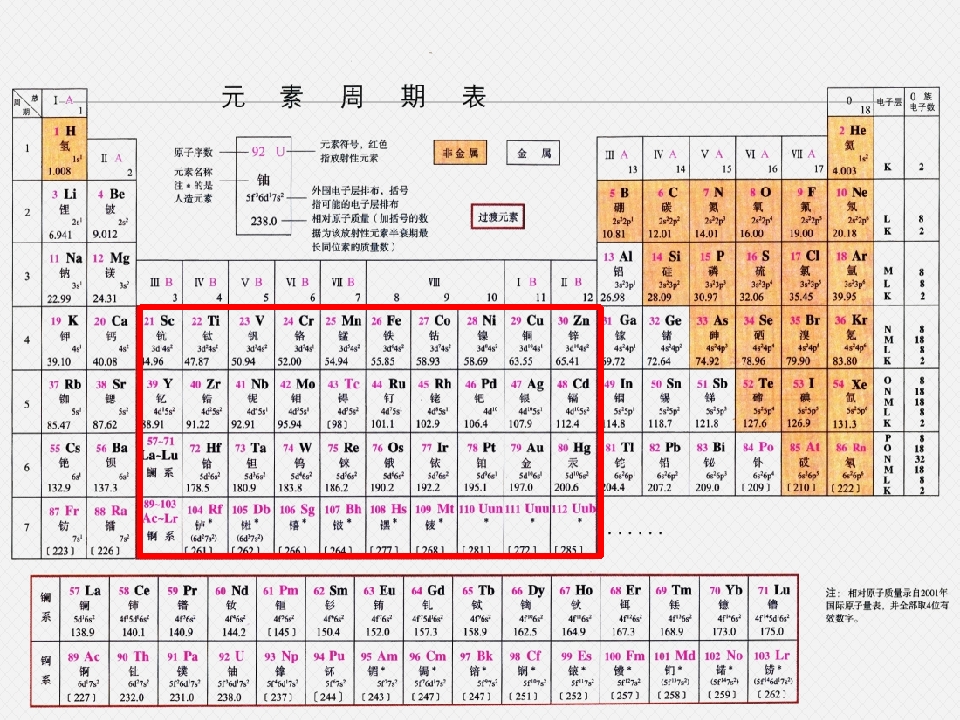Click the radon Rn element cell
The image size is (960, 720).
(x=850, y=466)
